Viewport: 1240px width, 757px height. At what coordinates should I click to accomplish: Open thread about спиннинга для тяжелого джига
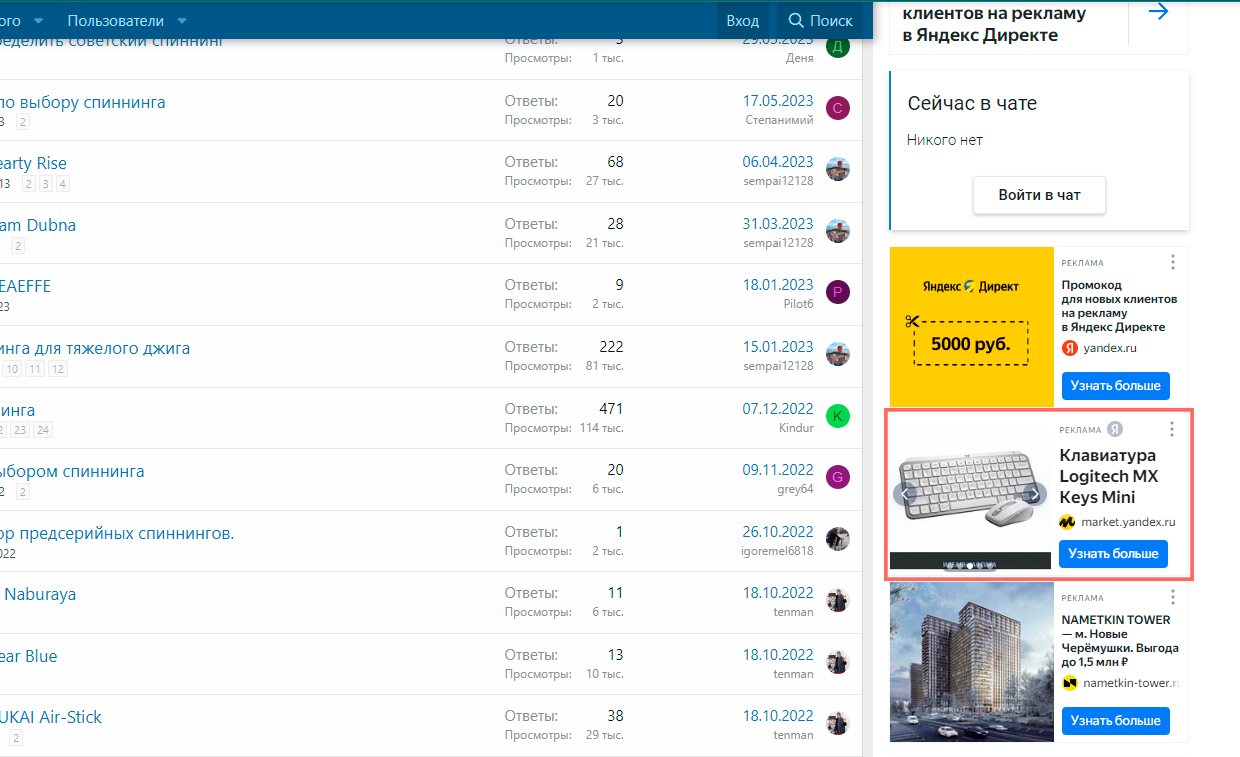(95, 348)
